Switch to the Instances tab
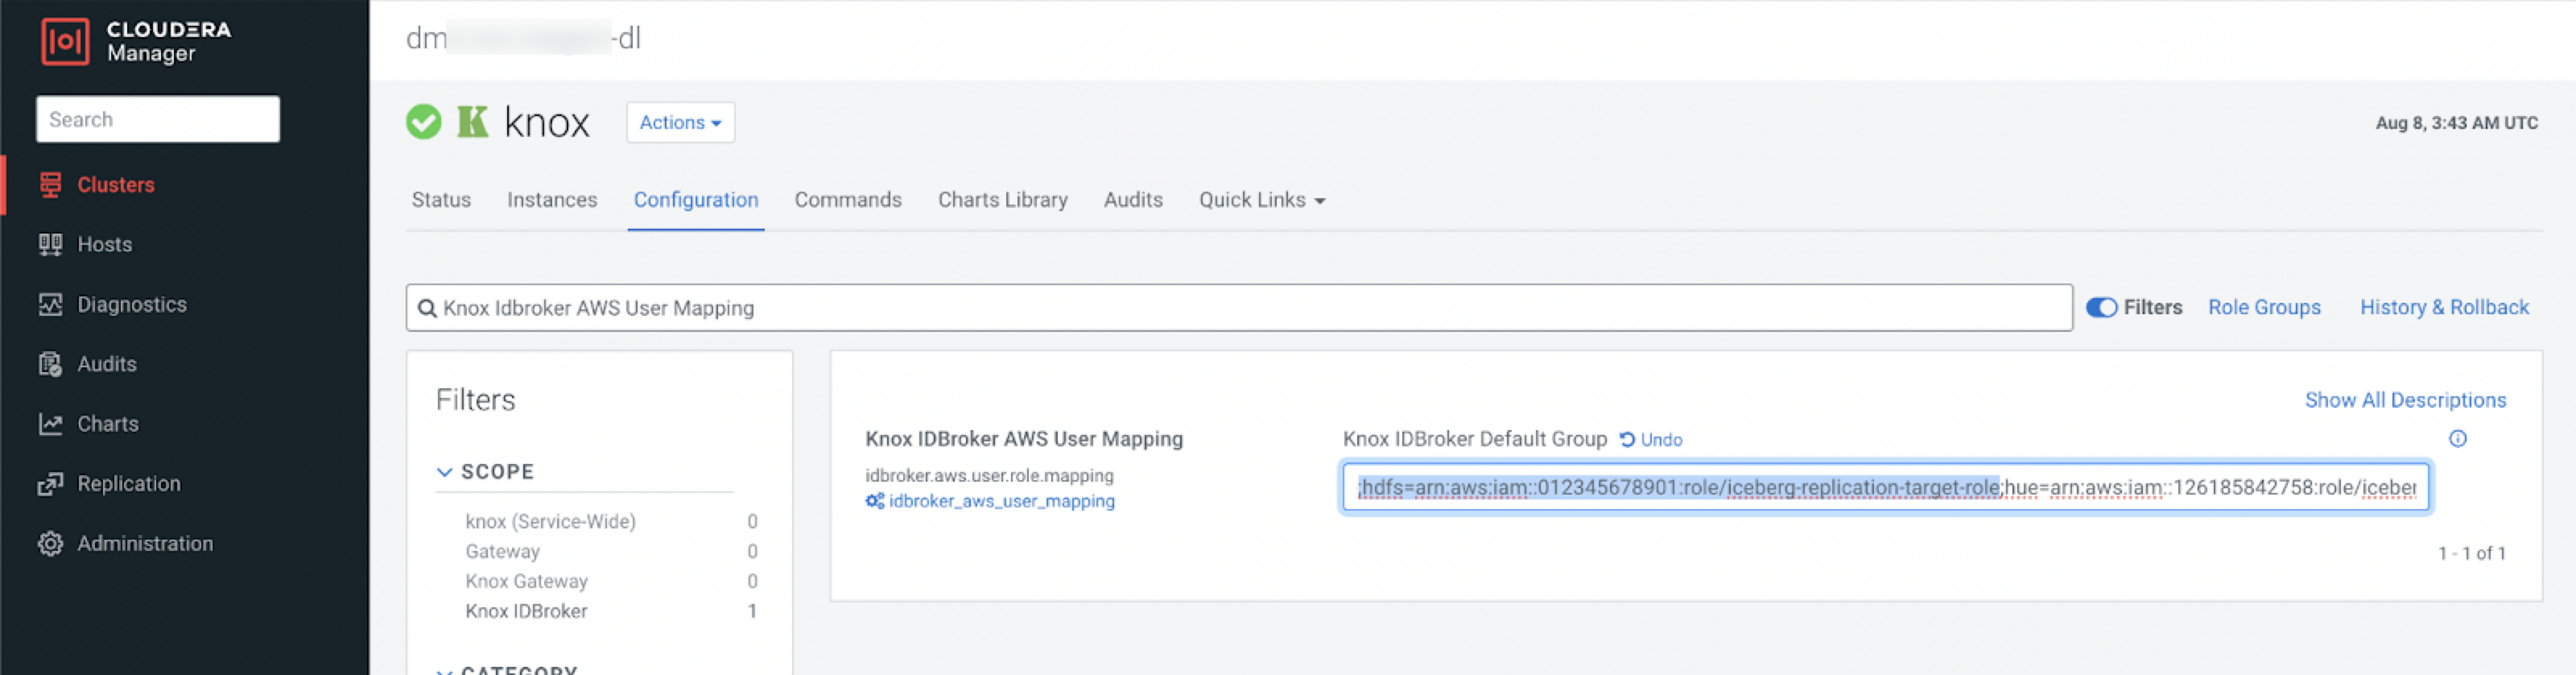The height and width of the screenshot is (675, 2576). tap(552, 200)
